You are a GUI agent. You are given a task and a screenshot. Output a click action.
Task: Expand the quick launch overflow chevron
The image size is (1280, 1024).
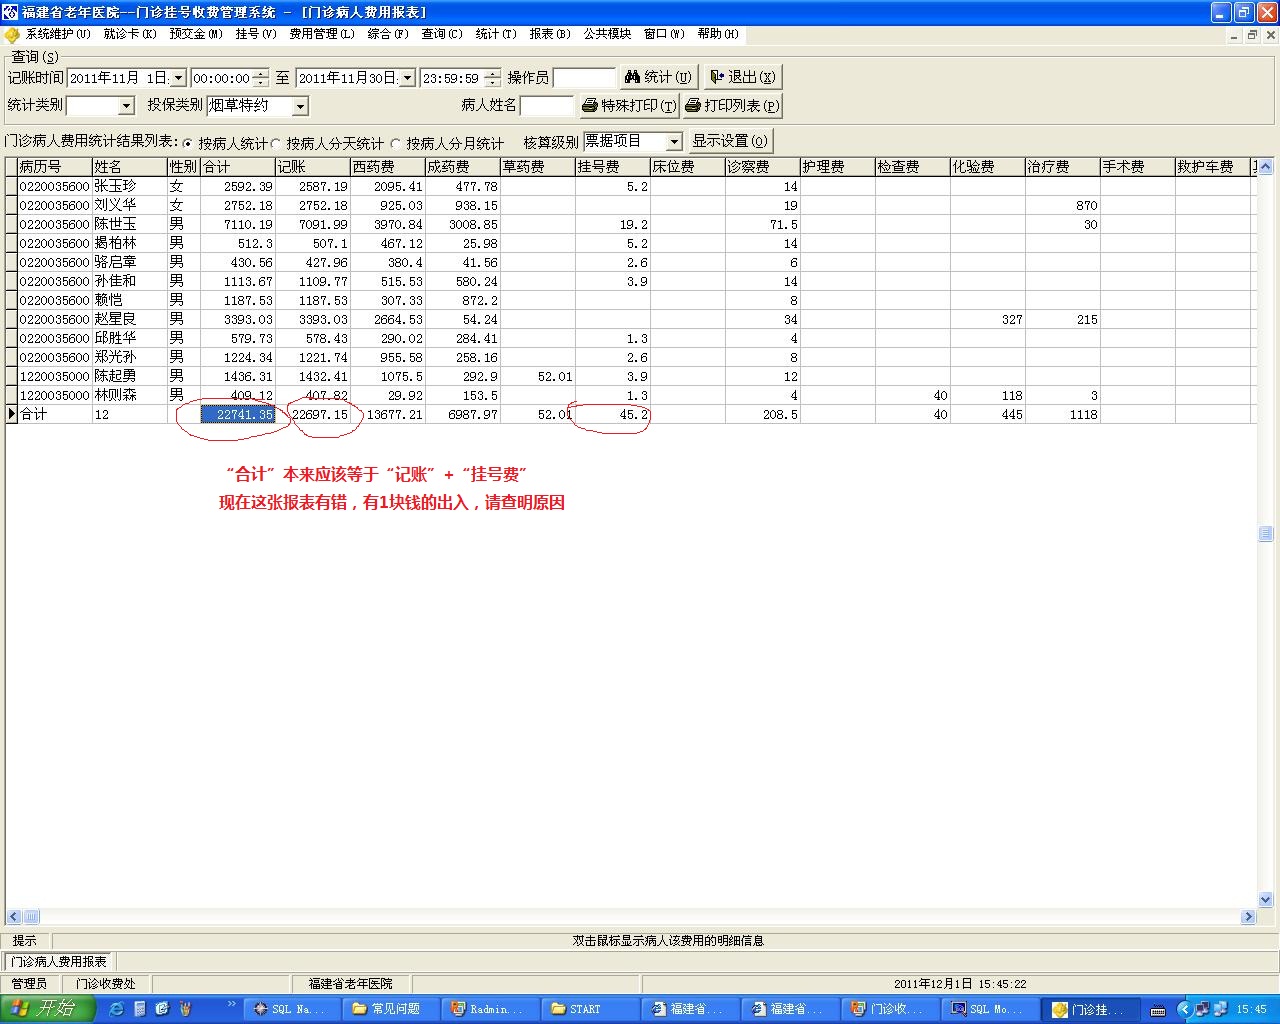(232, 1004)
